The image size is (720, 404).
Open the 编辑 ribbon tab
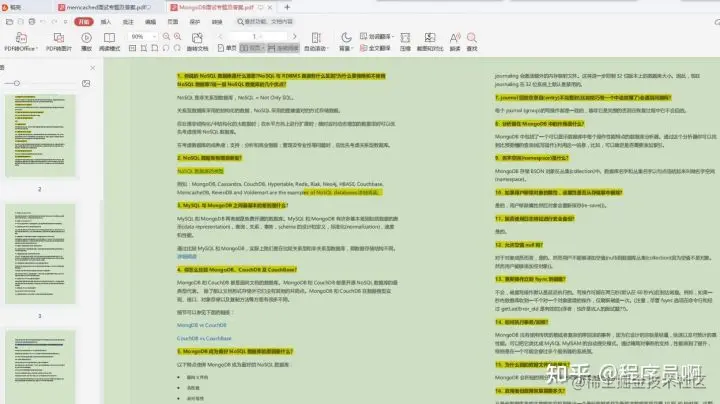151,22
